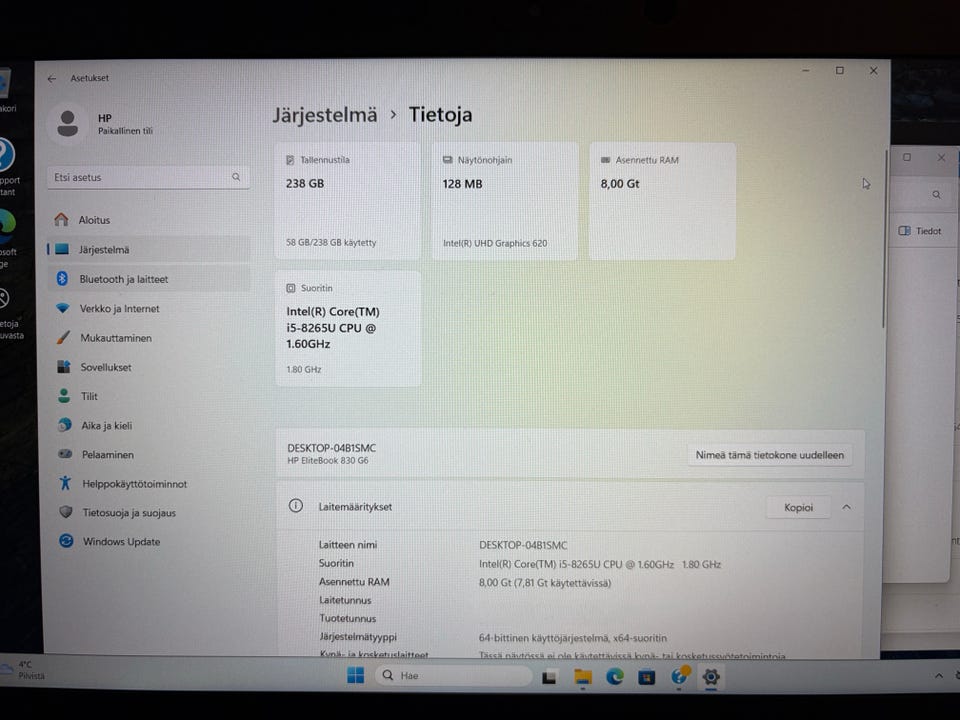Open Bluetooth ja laitteet settings
The height and width of the screenshot is (720, 960).
(x=148, y=279)
